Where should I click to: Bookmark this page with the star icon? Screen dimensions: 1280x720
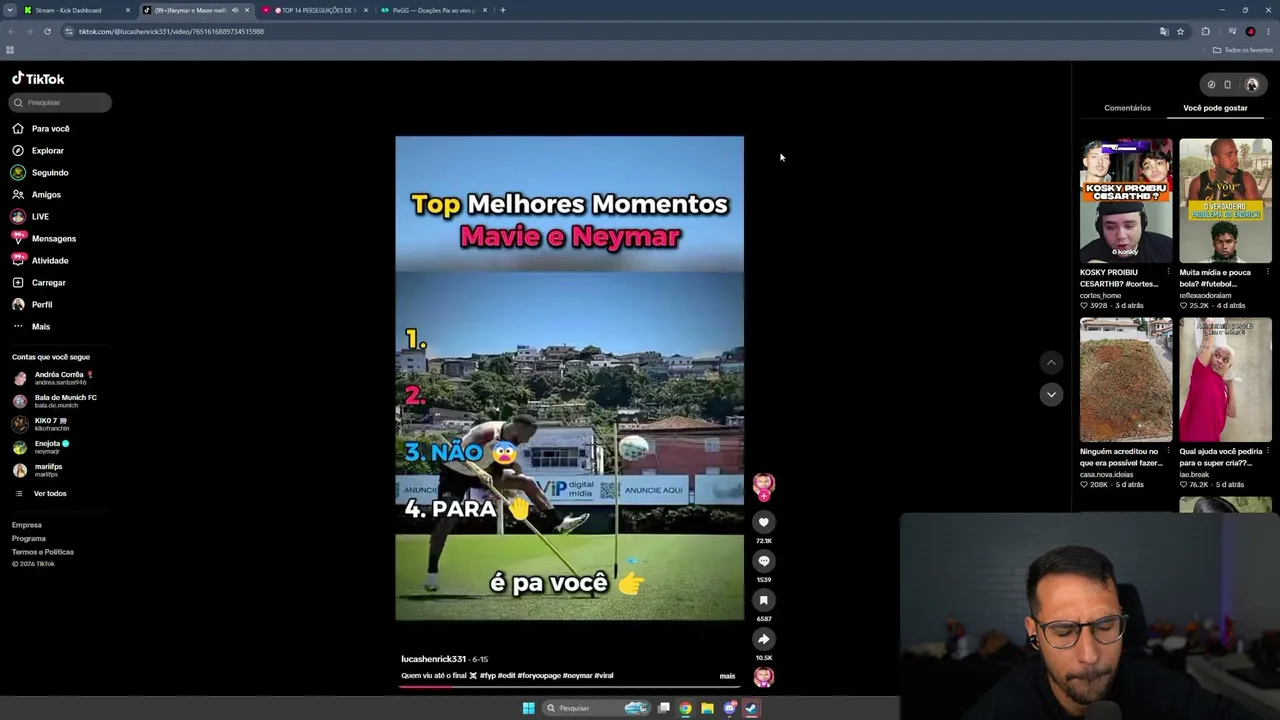click(x=1180, y=31)
